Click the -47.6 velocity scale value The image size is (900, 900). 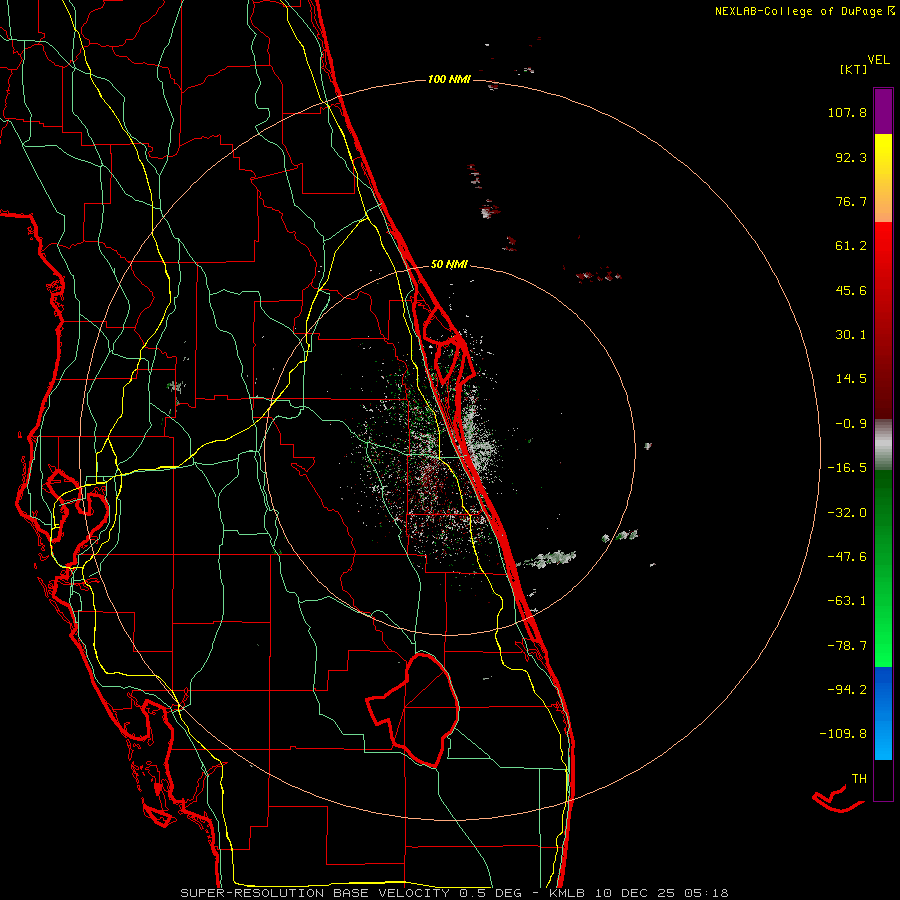pos(847,557)
